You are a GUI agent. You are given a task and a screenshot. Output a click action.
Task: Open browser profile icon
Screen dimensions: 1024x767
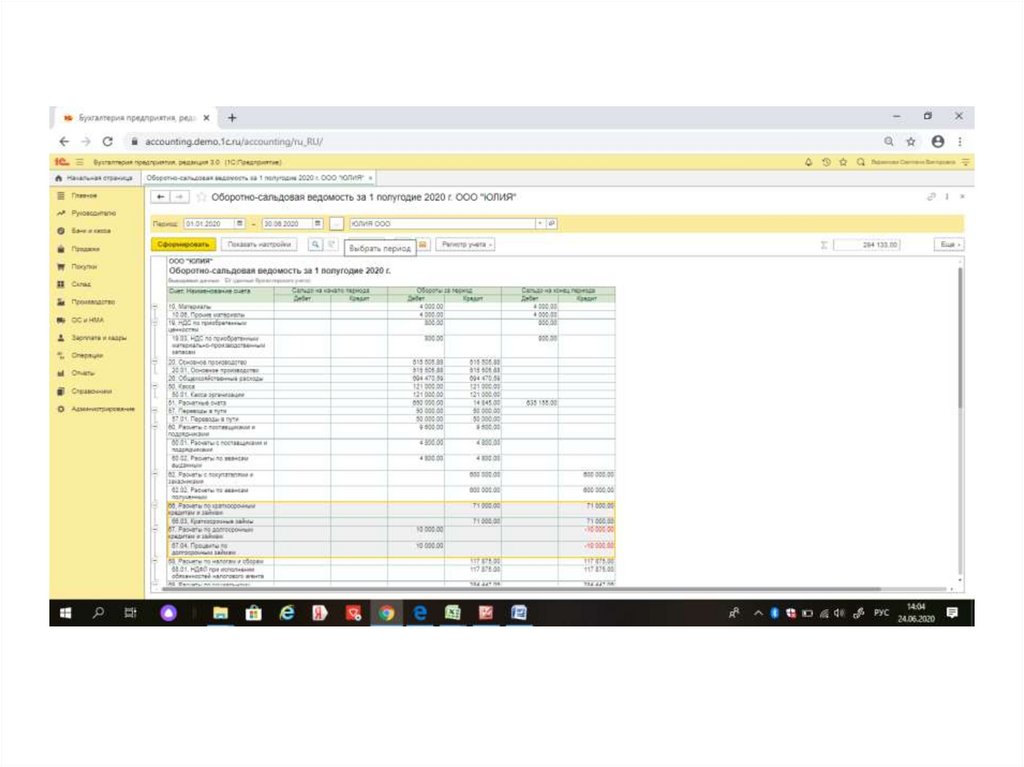tap(938, 141)
